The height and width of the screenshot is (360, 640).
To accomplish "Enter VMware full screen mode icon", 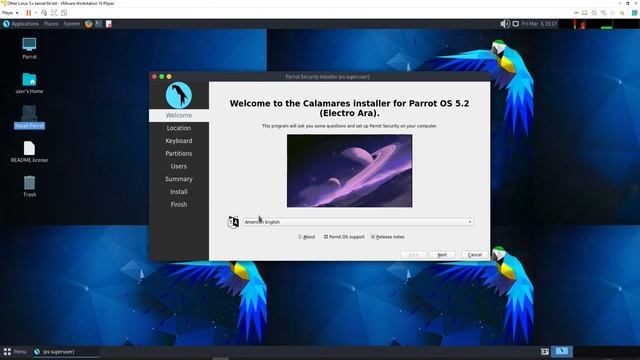I will (54, 13).
